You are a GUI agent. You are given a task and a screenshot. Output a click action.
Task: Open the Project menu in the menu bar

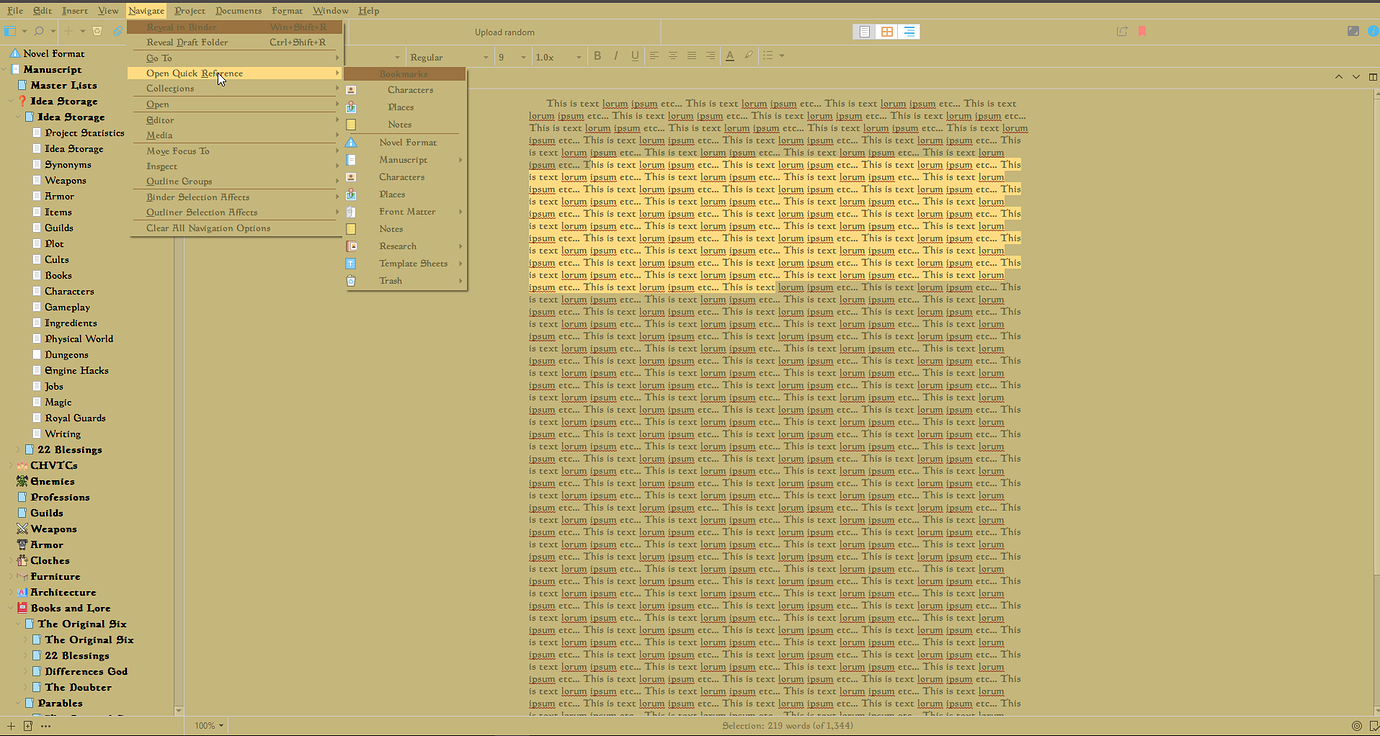pos(191,10)
